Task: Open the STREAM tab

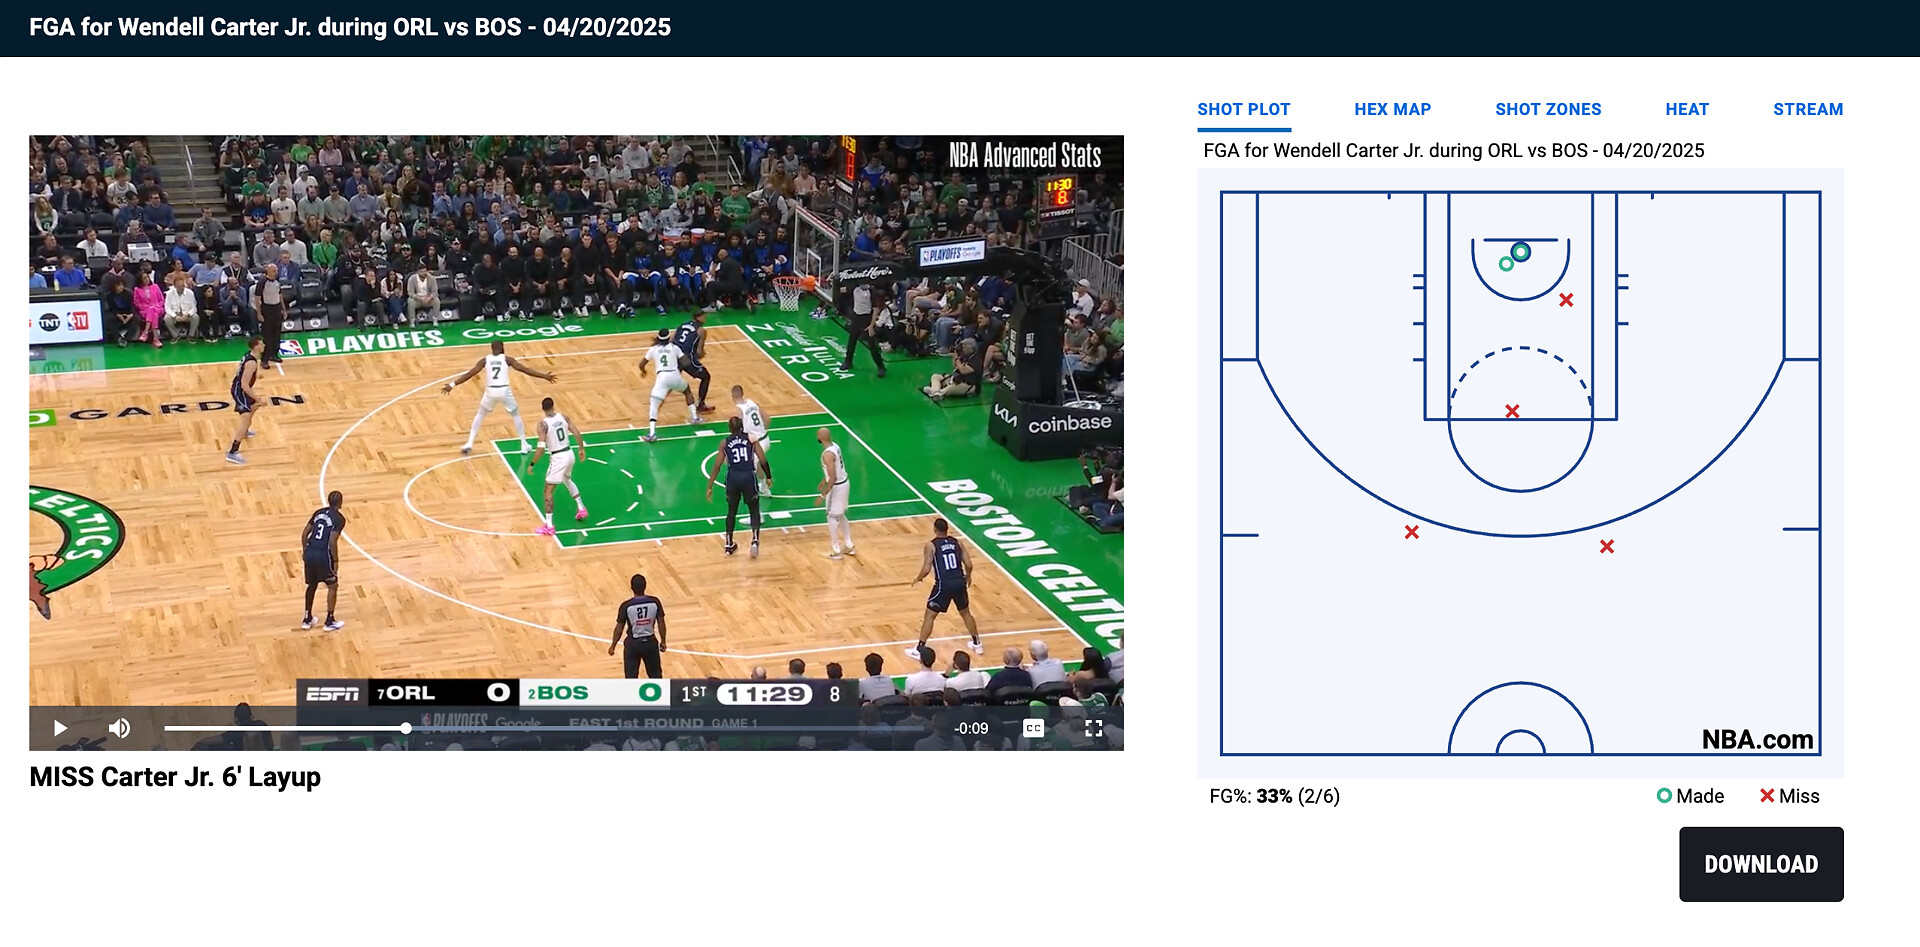Action: (x=1808, y=110)
